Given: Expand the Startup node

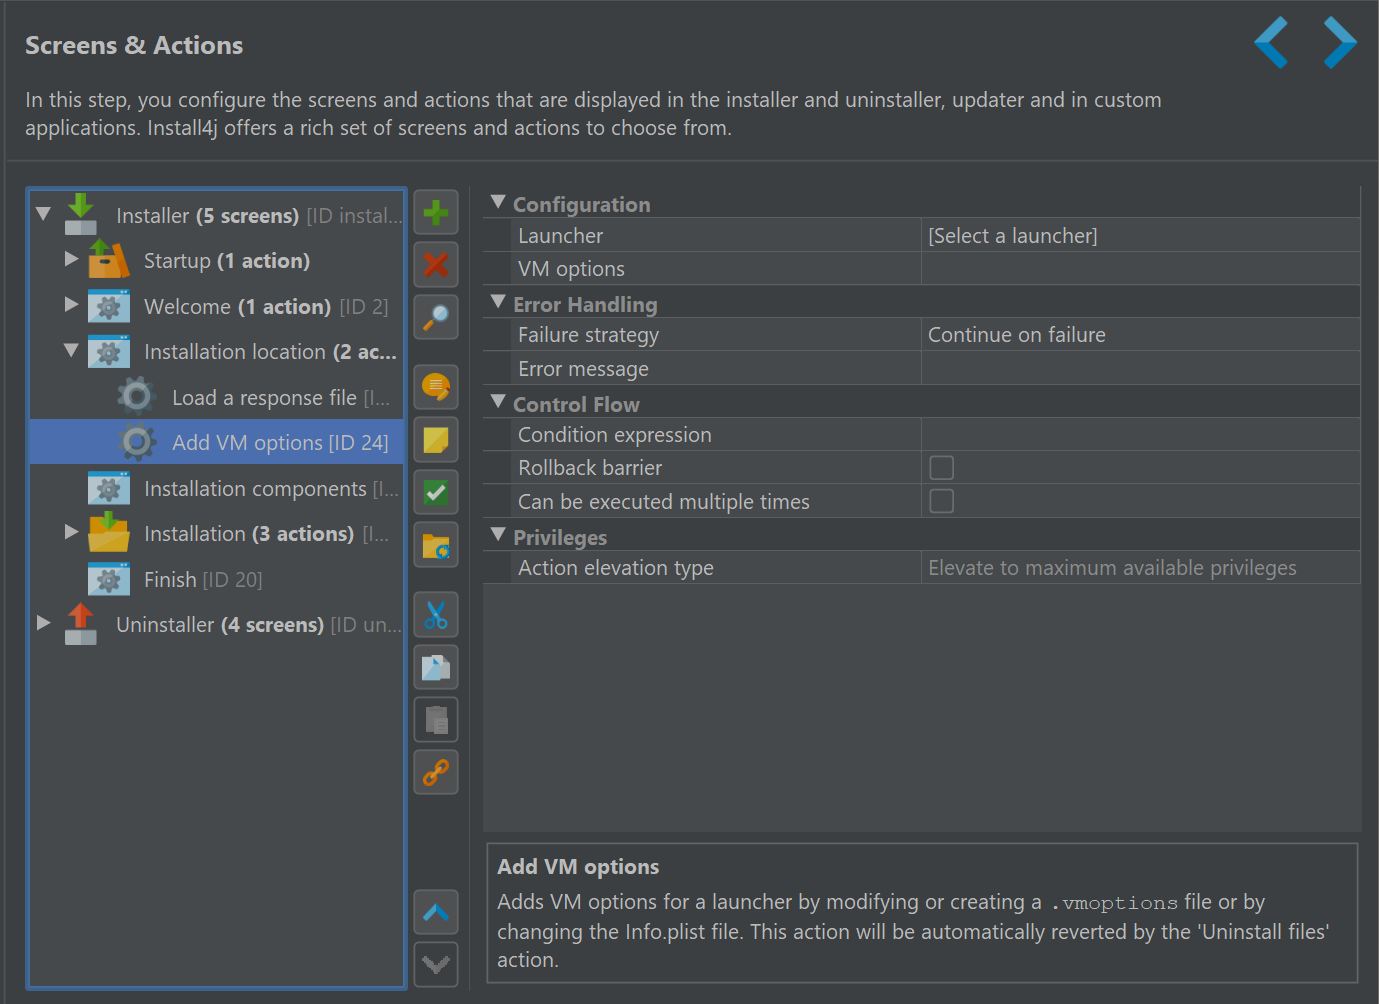Looking at the screenshot, I should [71, 259].
